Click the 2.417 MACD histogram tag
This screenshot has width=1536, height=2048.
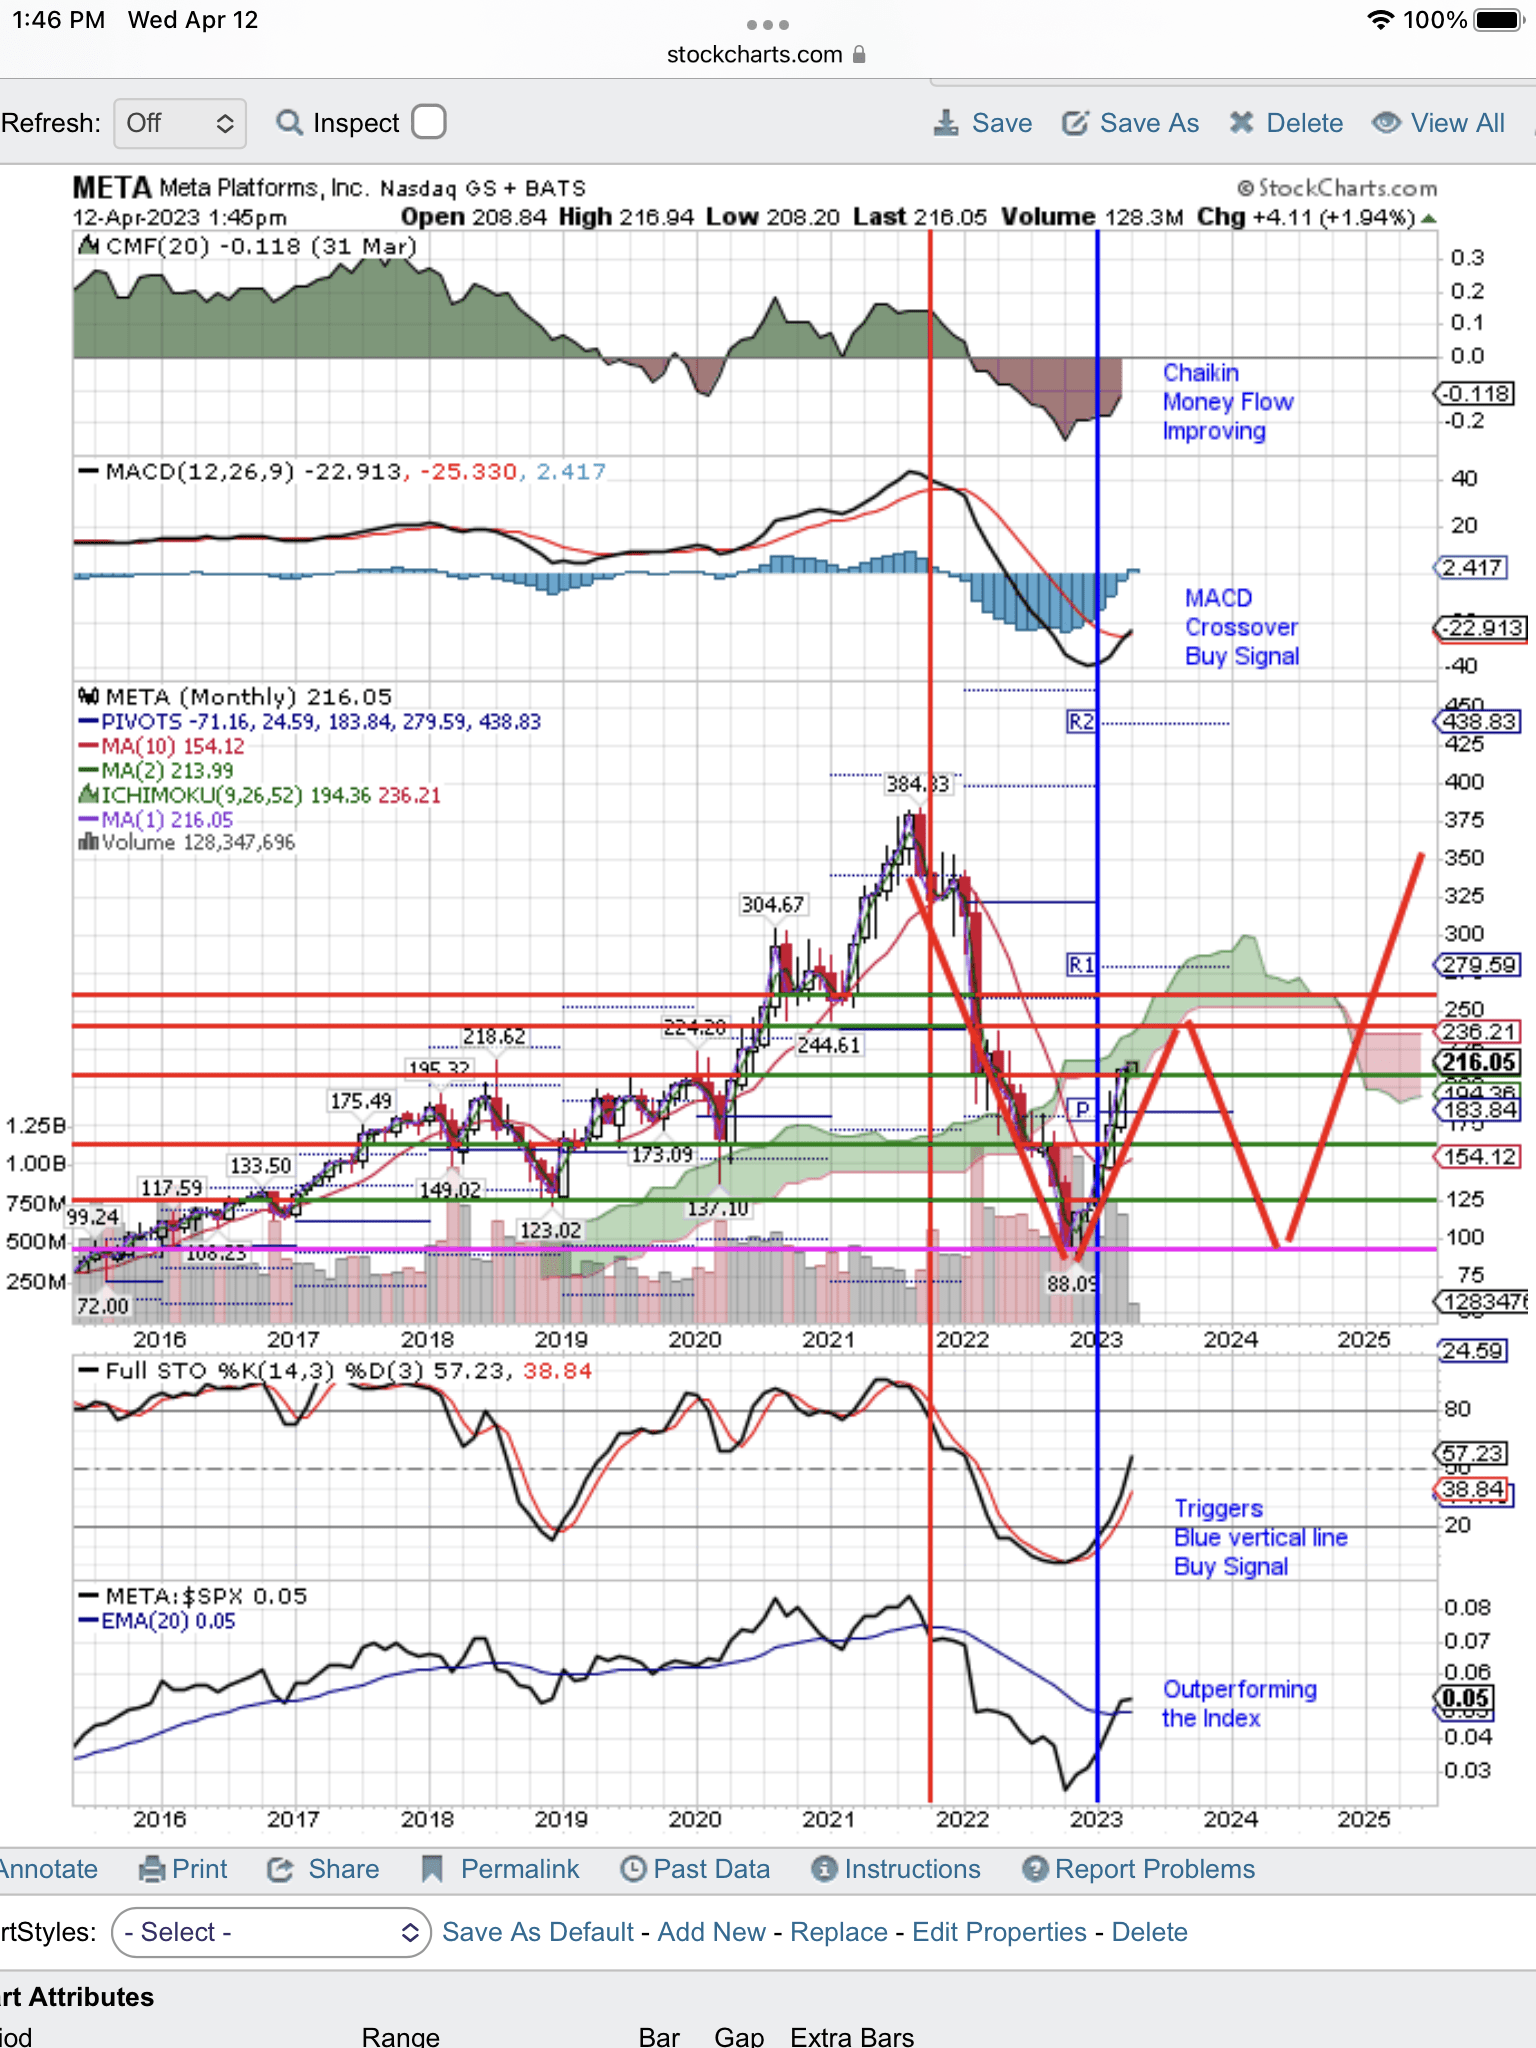click(1470, 568)
